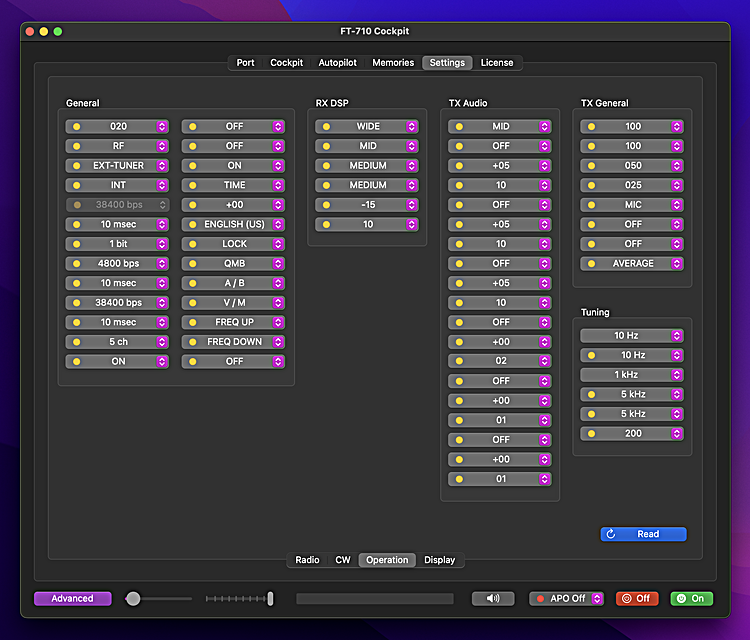Switch to the Port tab
750x640 pixels.
[x=245, y=63]
